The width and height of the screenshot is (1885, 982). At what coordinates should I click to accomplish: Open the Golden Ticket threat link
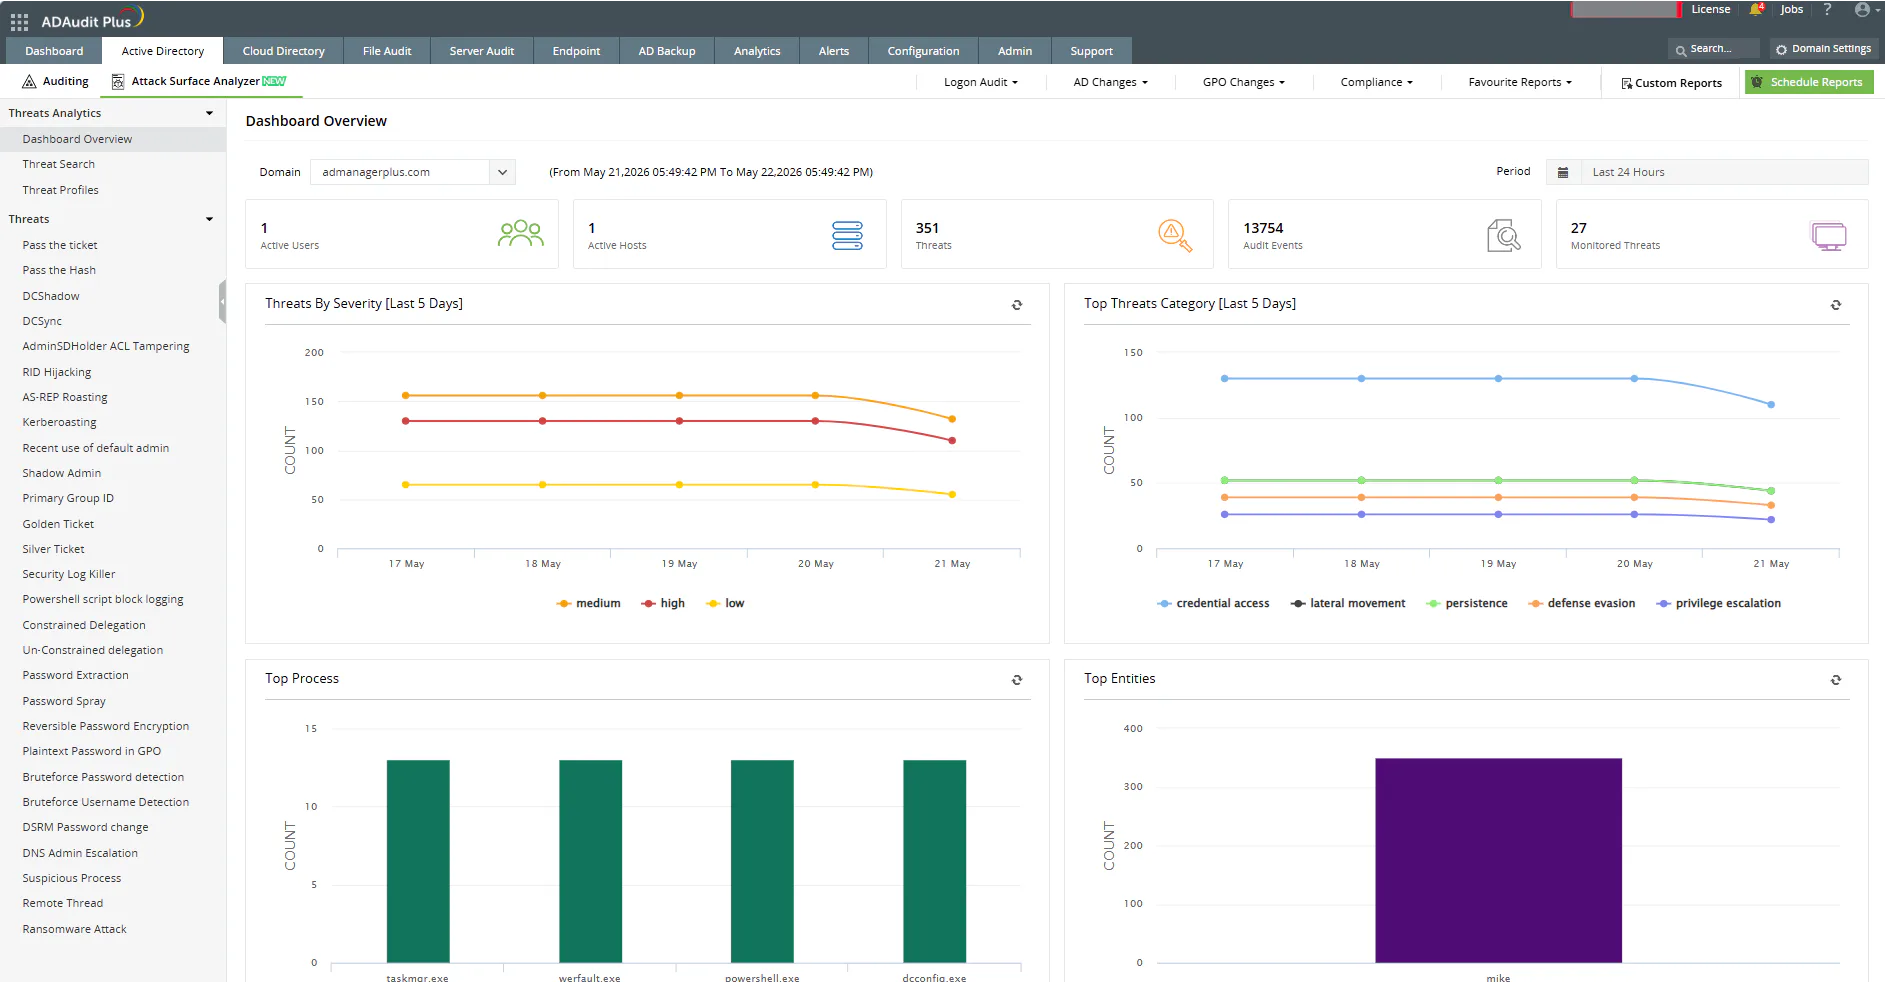coord(58,524)
